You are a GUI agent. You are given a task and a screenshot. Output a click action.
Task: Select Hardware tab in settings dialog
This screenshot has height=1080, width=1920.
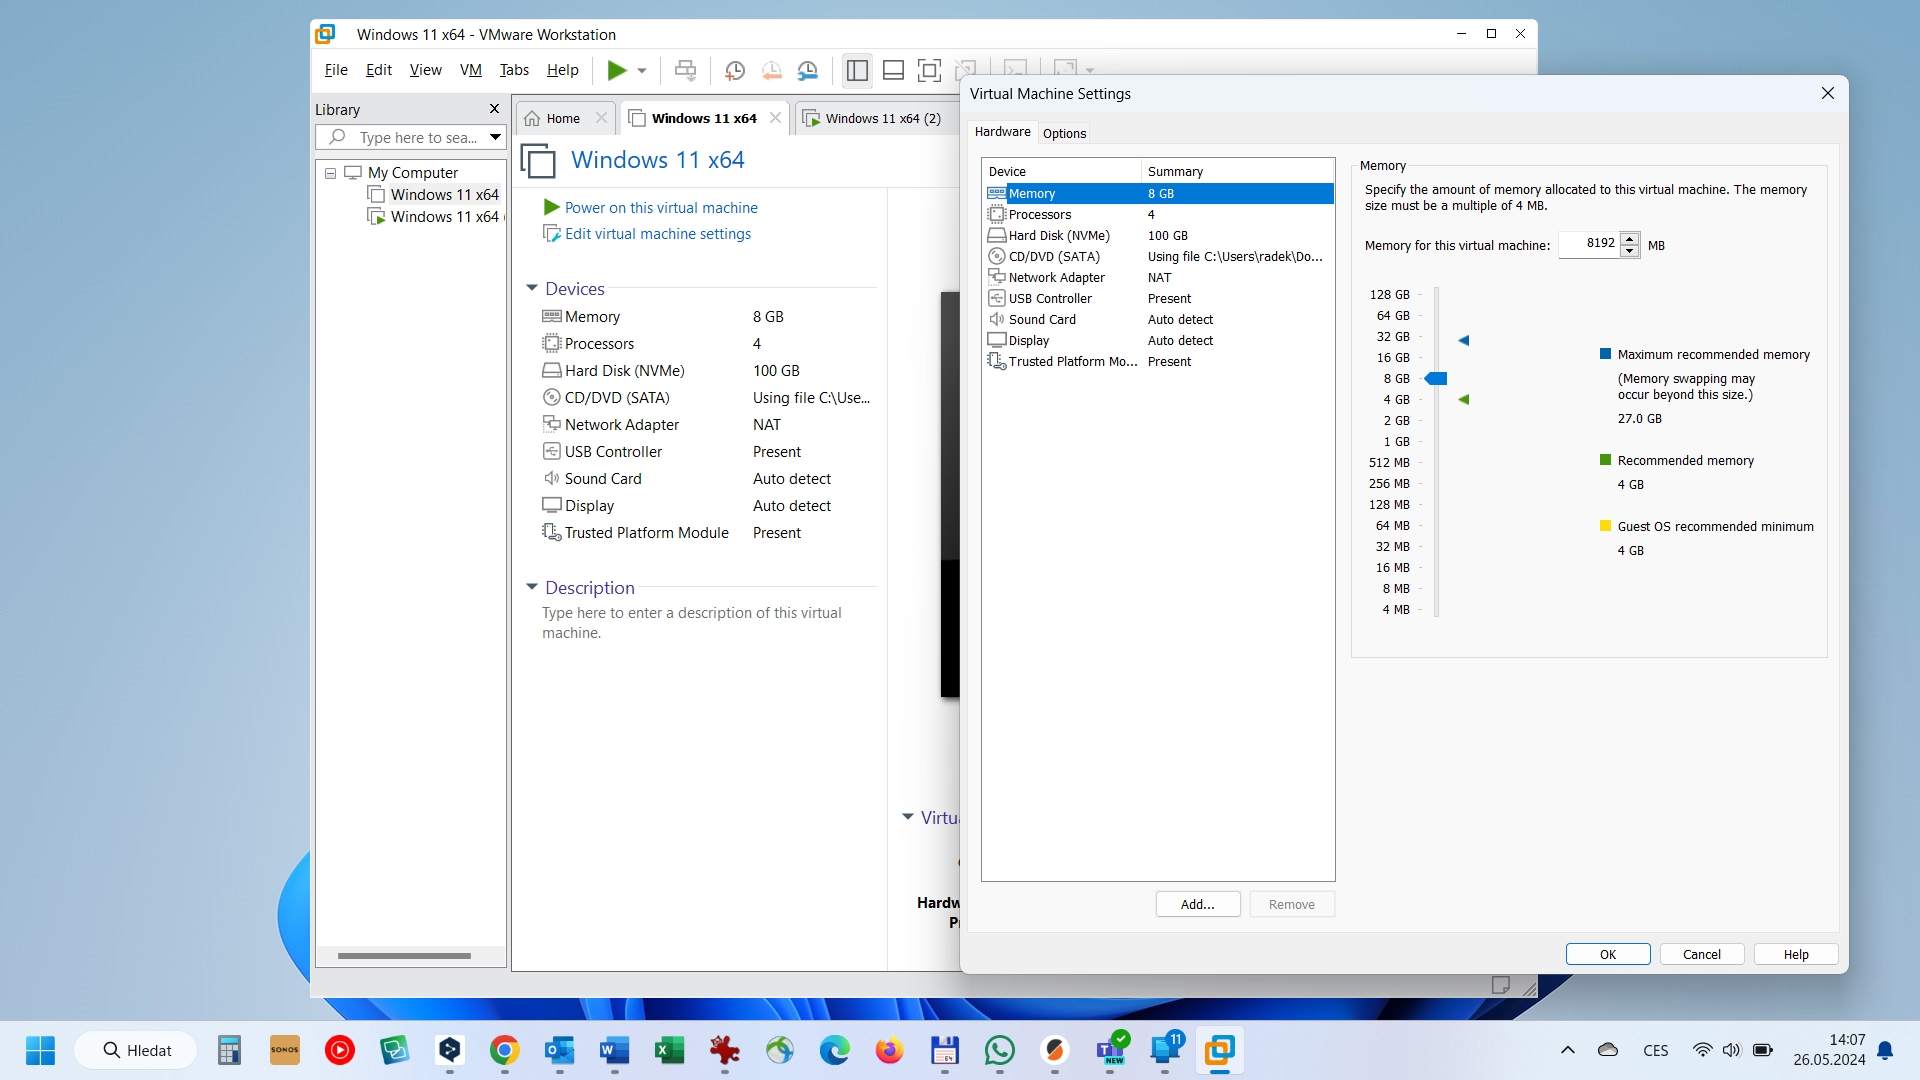(1002, 132)
